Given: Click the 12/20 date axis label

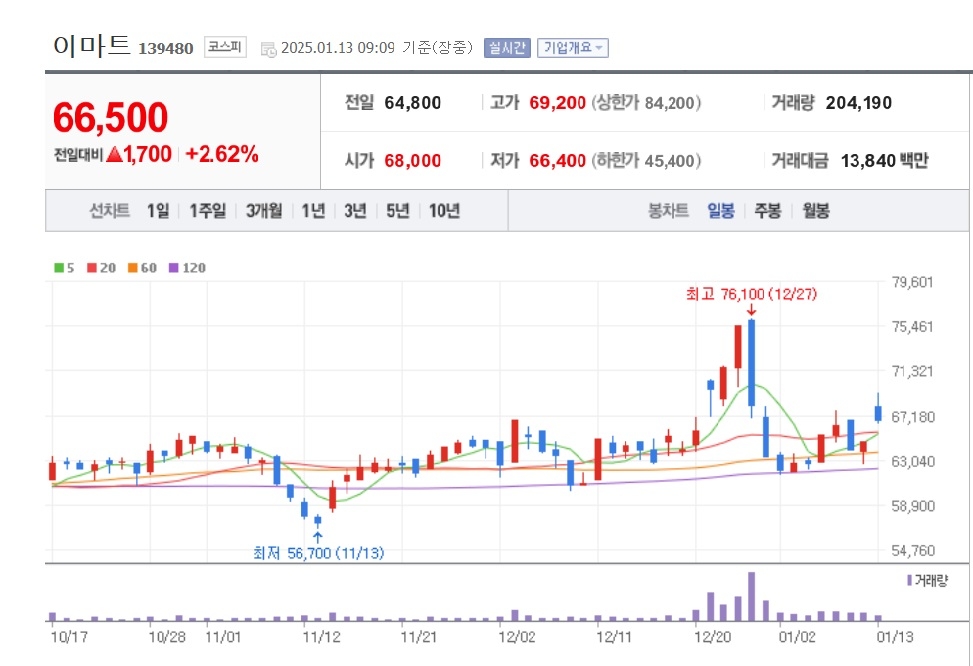Looking at the screenshot, I should 712,637.
